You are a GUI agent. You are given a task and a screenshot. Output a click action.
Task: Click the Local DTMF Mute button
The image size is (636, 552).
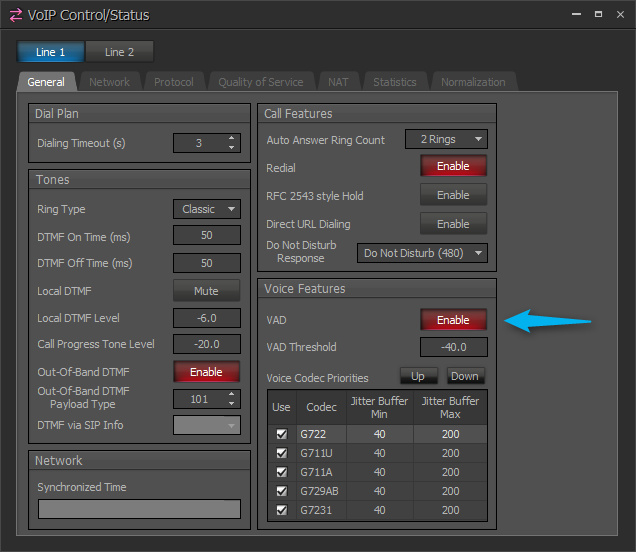[x=206, y=291]
